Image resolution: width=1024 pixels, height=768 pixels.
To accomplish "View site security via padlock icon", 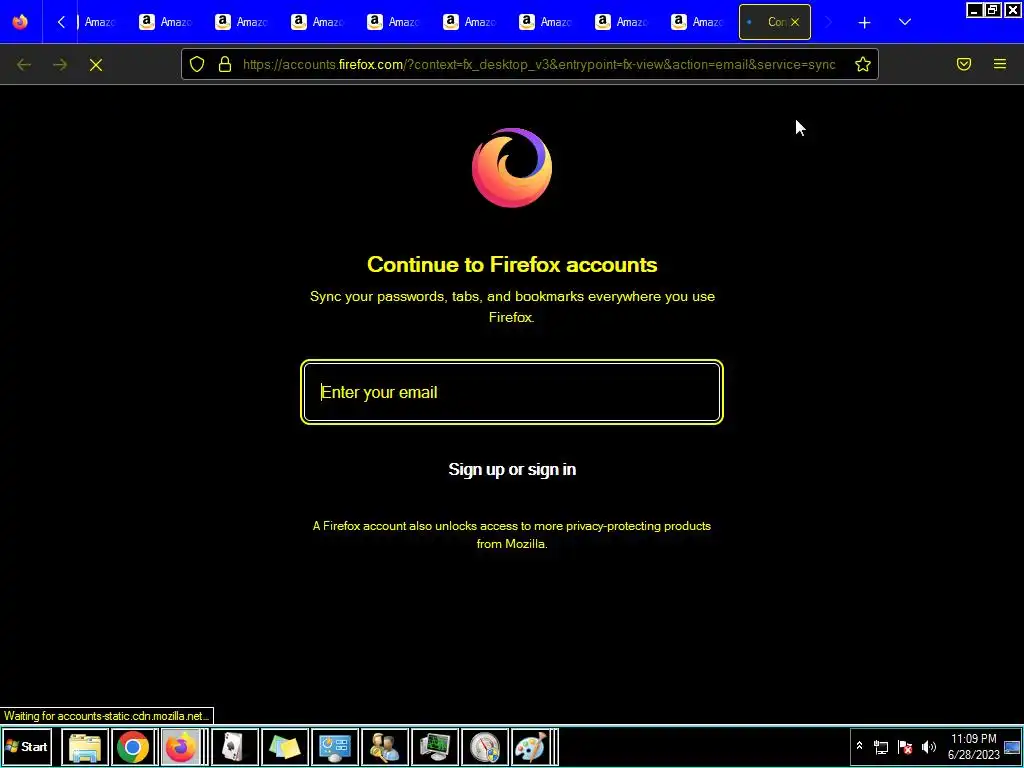I will 225,64.
